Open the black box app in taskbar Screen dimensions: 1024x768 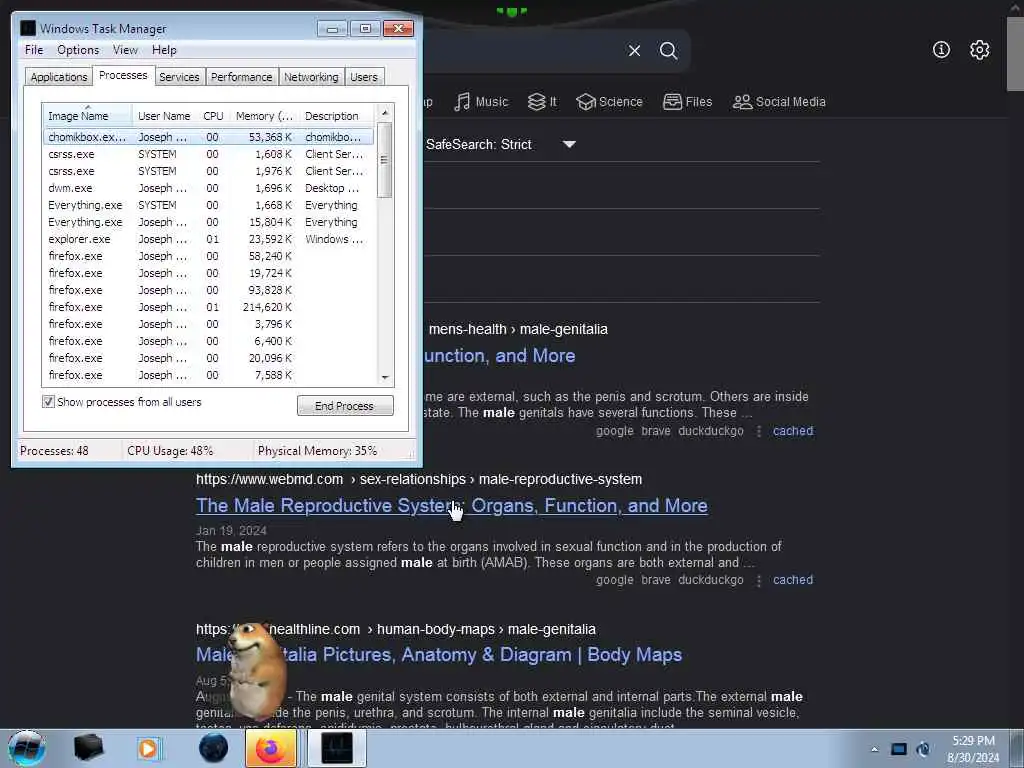[x=88, y=748]
